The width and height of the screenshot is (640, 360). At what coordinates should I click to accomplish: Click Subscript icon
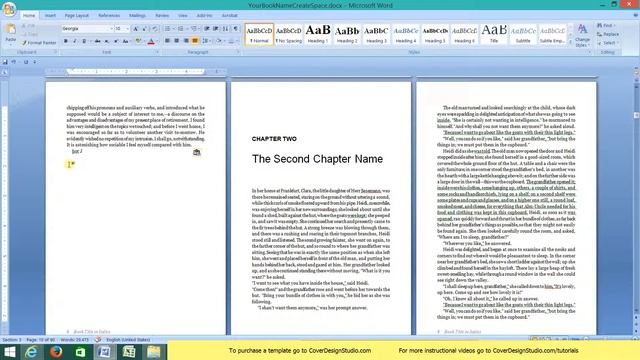(107, 41)
